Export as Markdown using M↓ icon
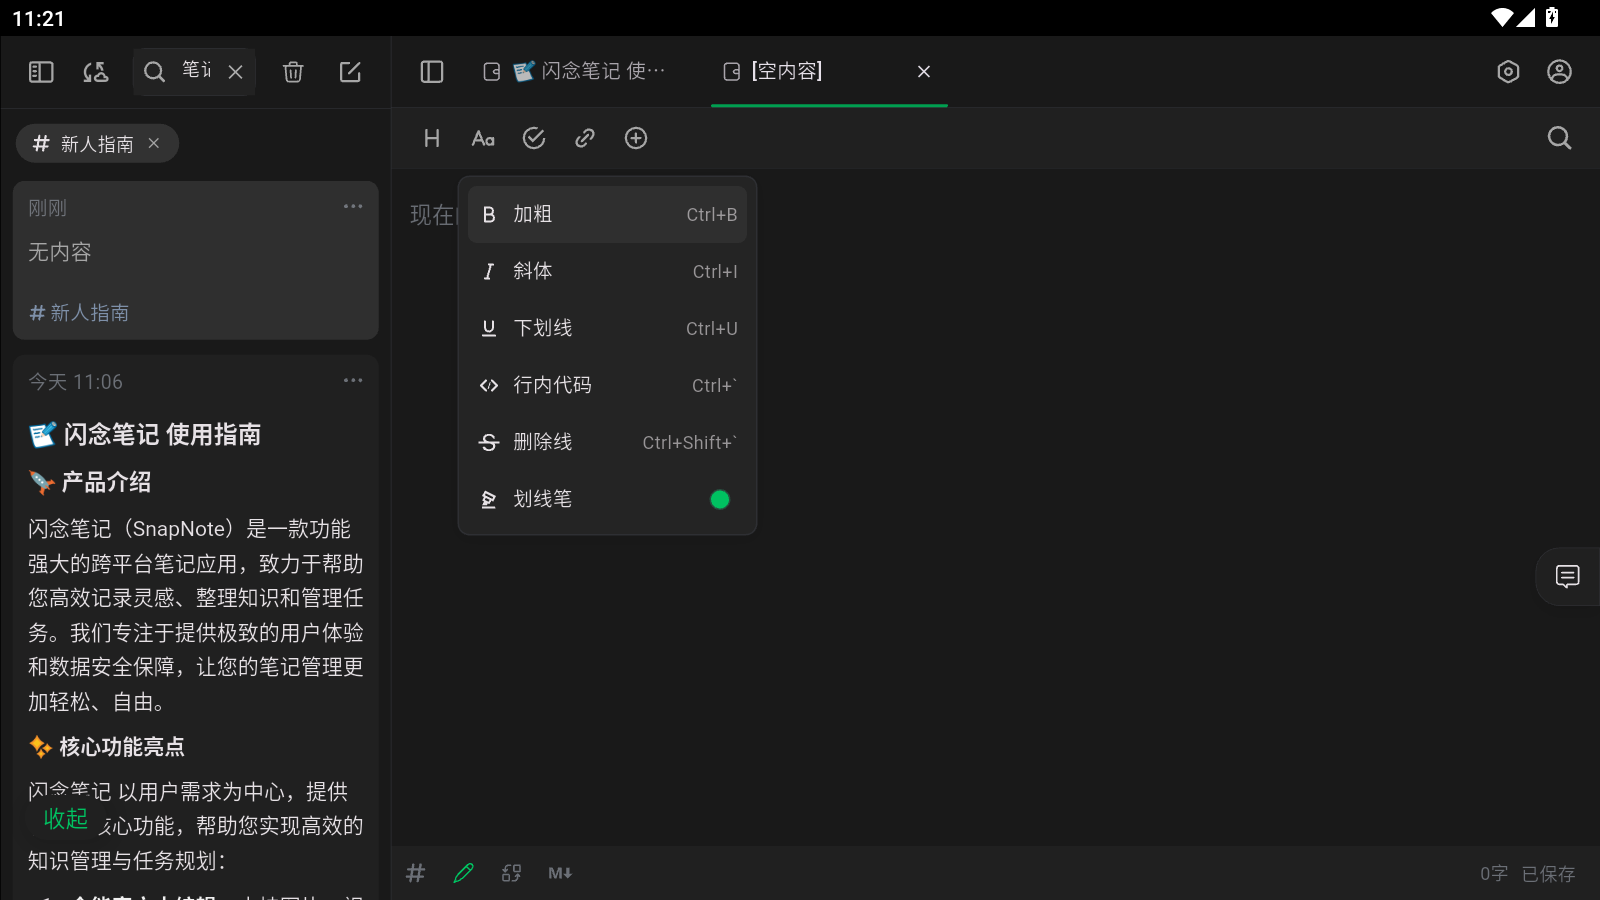Image resolution: width=1600 pixels, height=900 pixels. tap(559, 872)
